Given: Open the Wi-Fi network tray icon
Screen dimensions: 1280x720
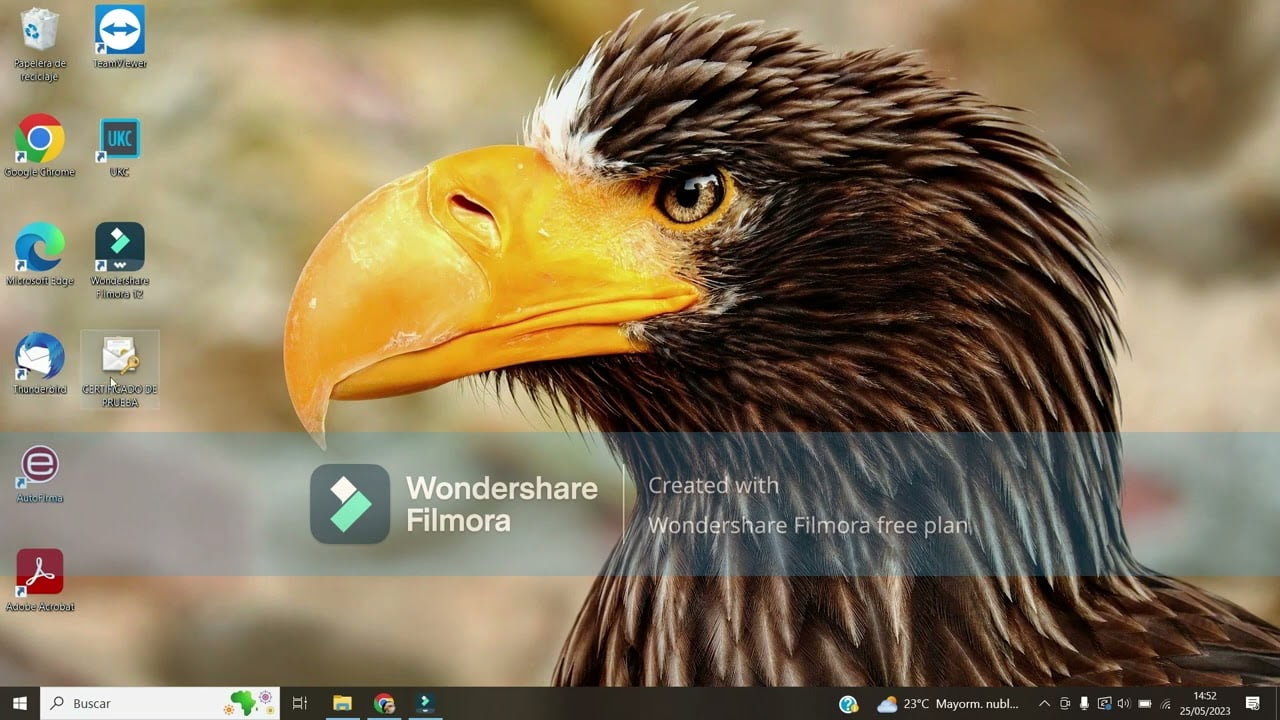Looking at the screenshot, I should coord(1165,704).
